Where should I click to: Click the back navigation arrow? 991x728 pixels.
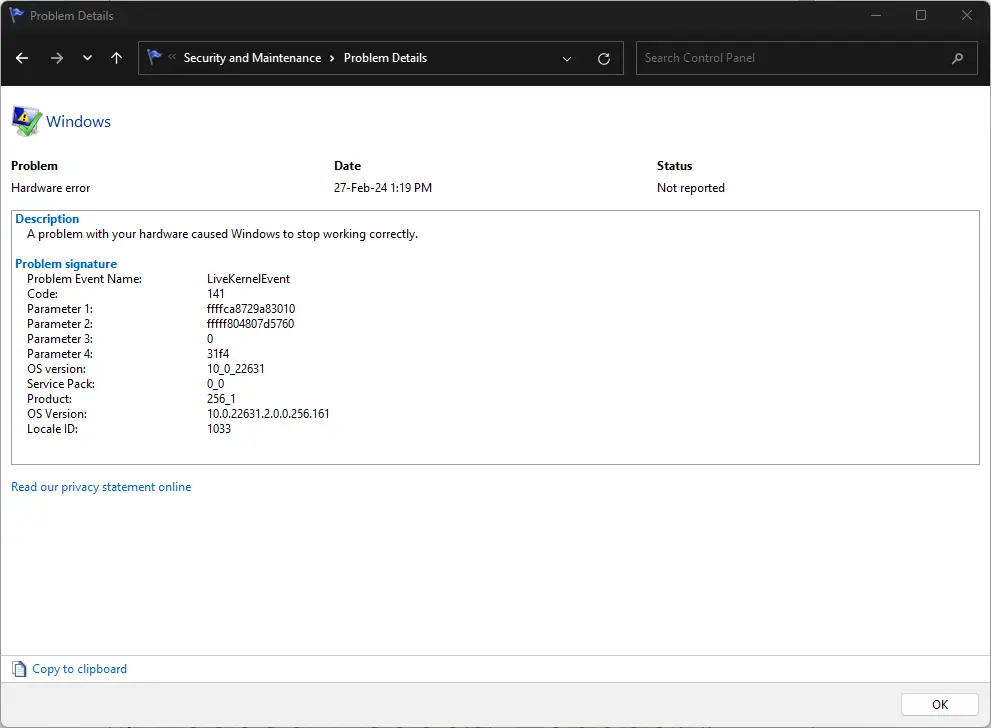21,58
